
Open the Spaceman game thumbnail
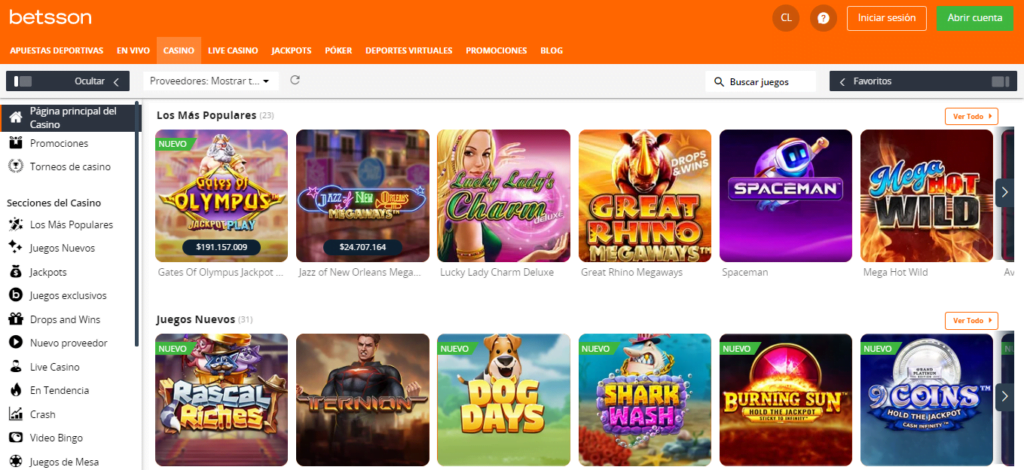(786, 196)
